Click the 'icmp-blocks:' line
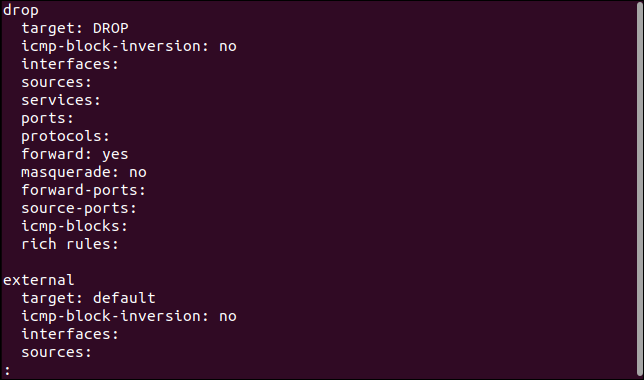The image size is (644, 380). [x=74, y=226]
